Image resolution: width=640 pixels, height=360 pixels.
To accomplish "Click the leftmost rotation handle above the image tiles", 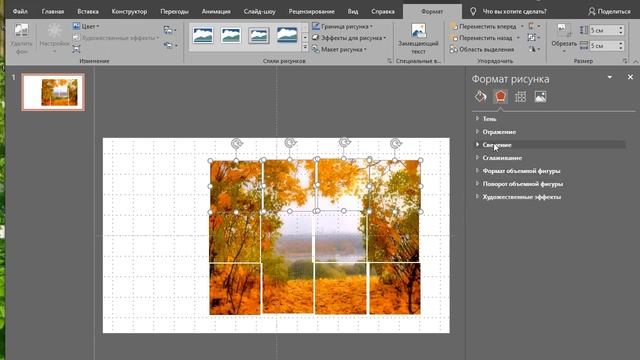I will pyautogui.click(x=236, y=144).
